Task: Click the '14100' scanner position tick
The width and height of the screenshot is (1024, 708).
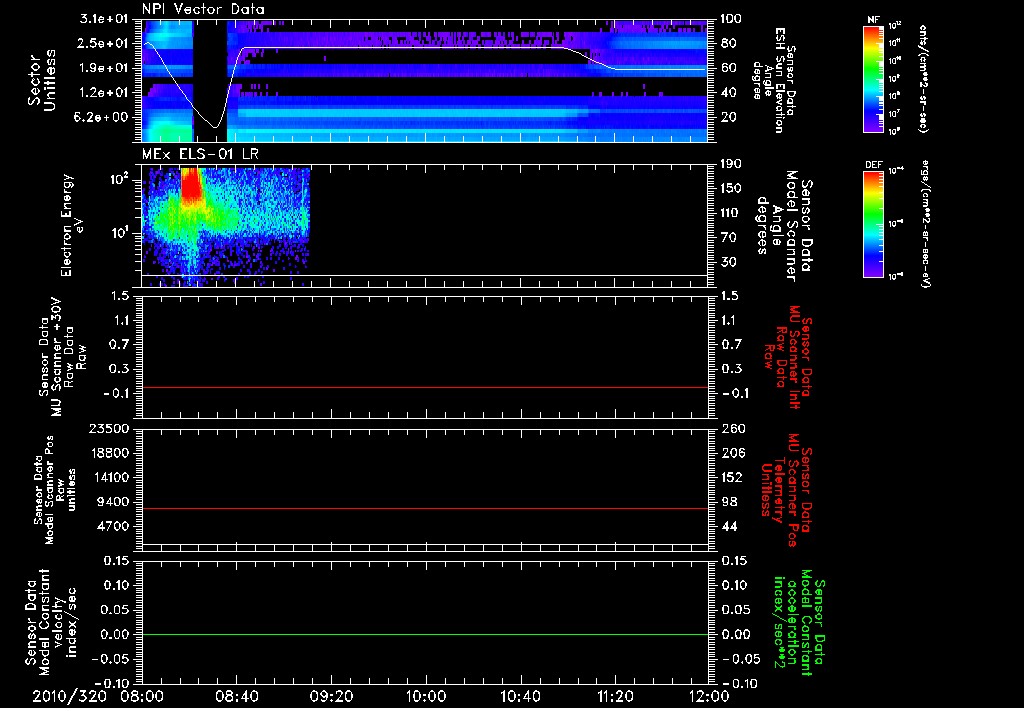Action: click(108, 477)
